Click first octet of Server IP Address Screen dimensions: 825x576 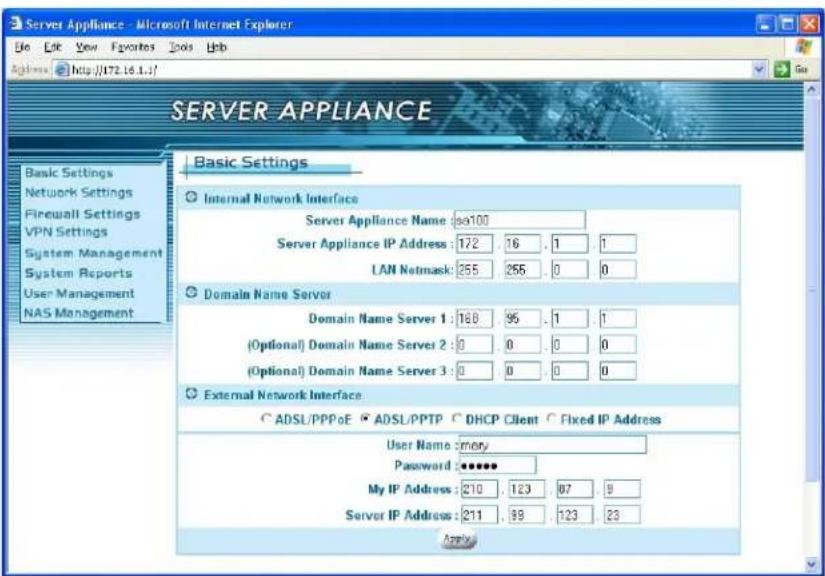coord(479,514)
